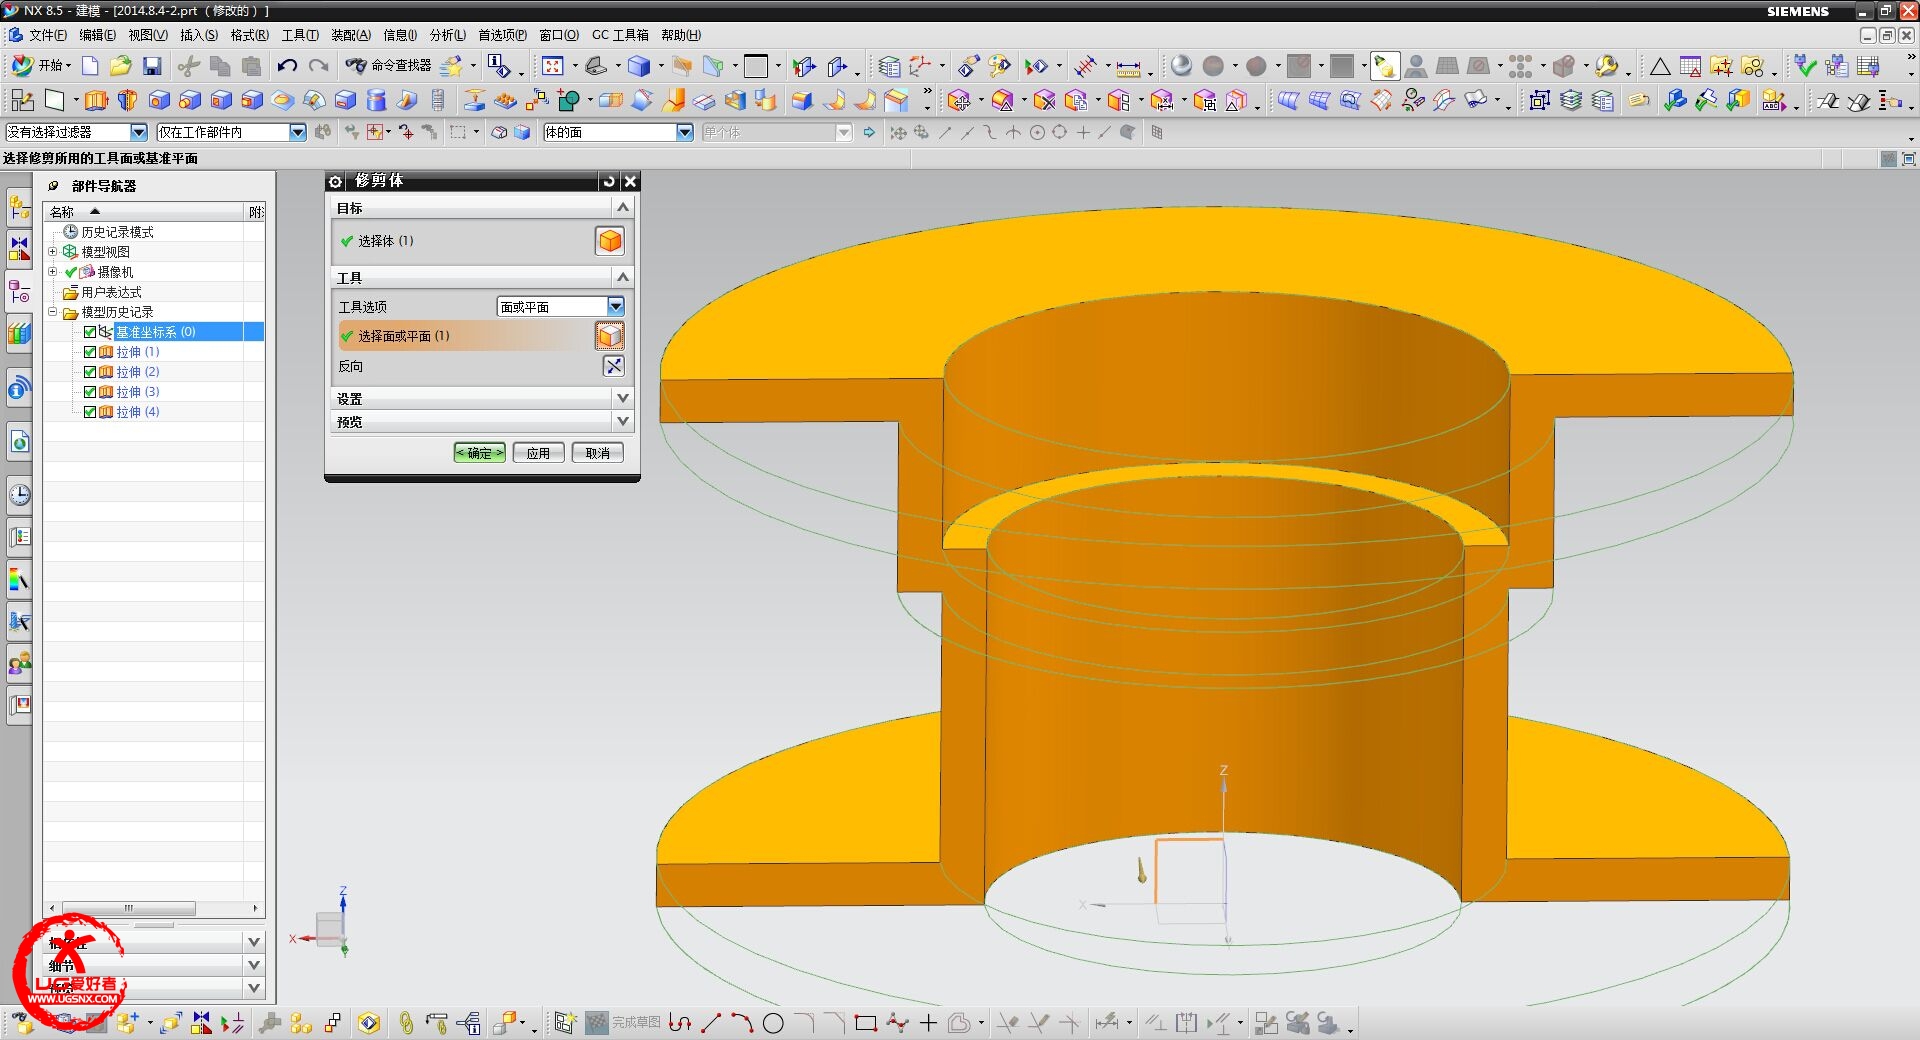Expand the 设置 section
Viewport: 1920px width, 1040px height.
[622, 398]
